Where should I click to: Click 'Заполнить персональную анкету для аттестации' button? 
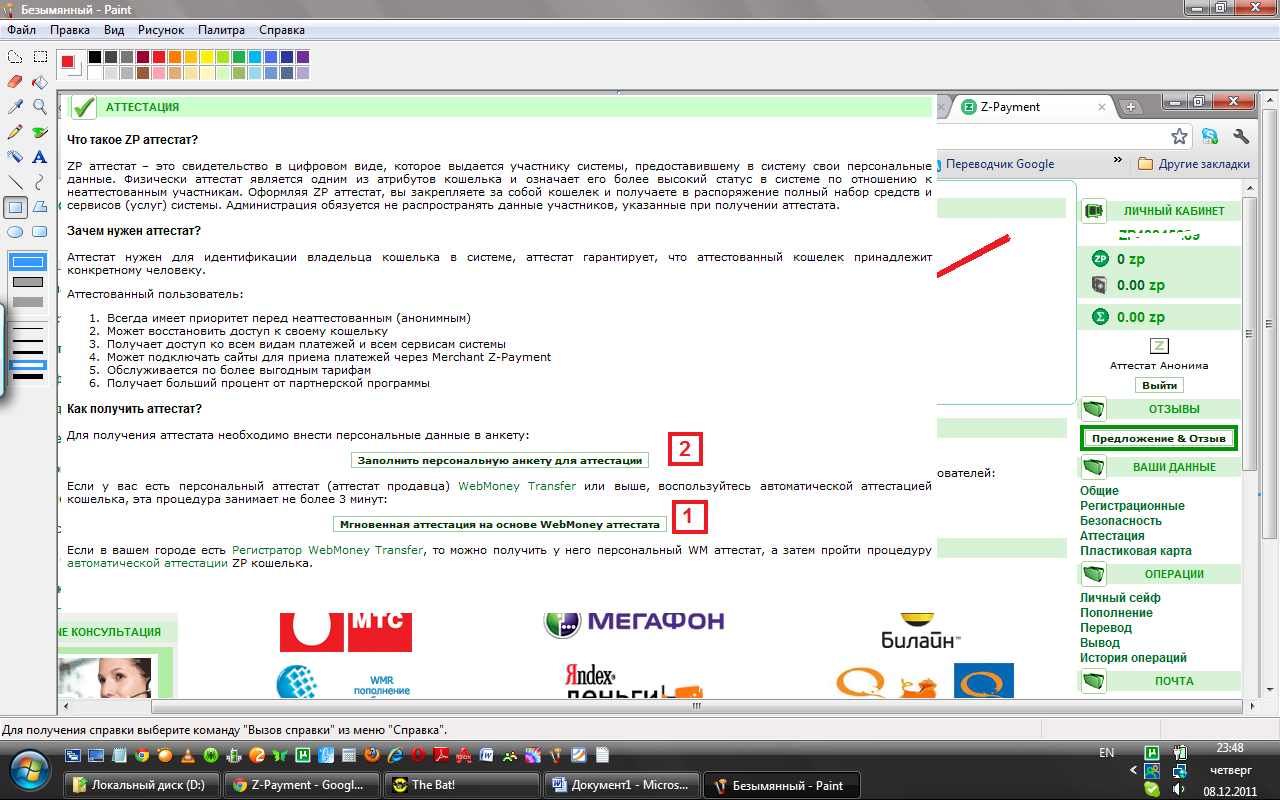(500, 460)
